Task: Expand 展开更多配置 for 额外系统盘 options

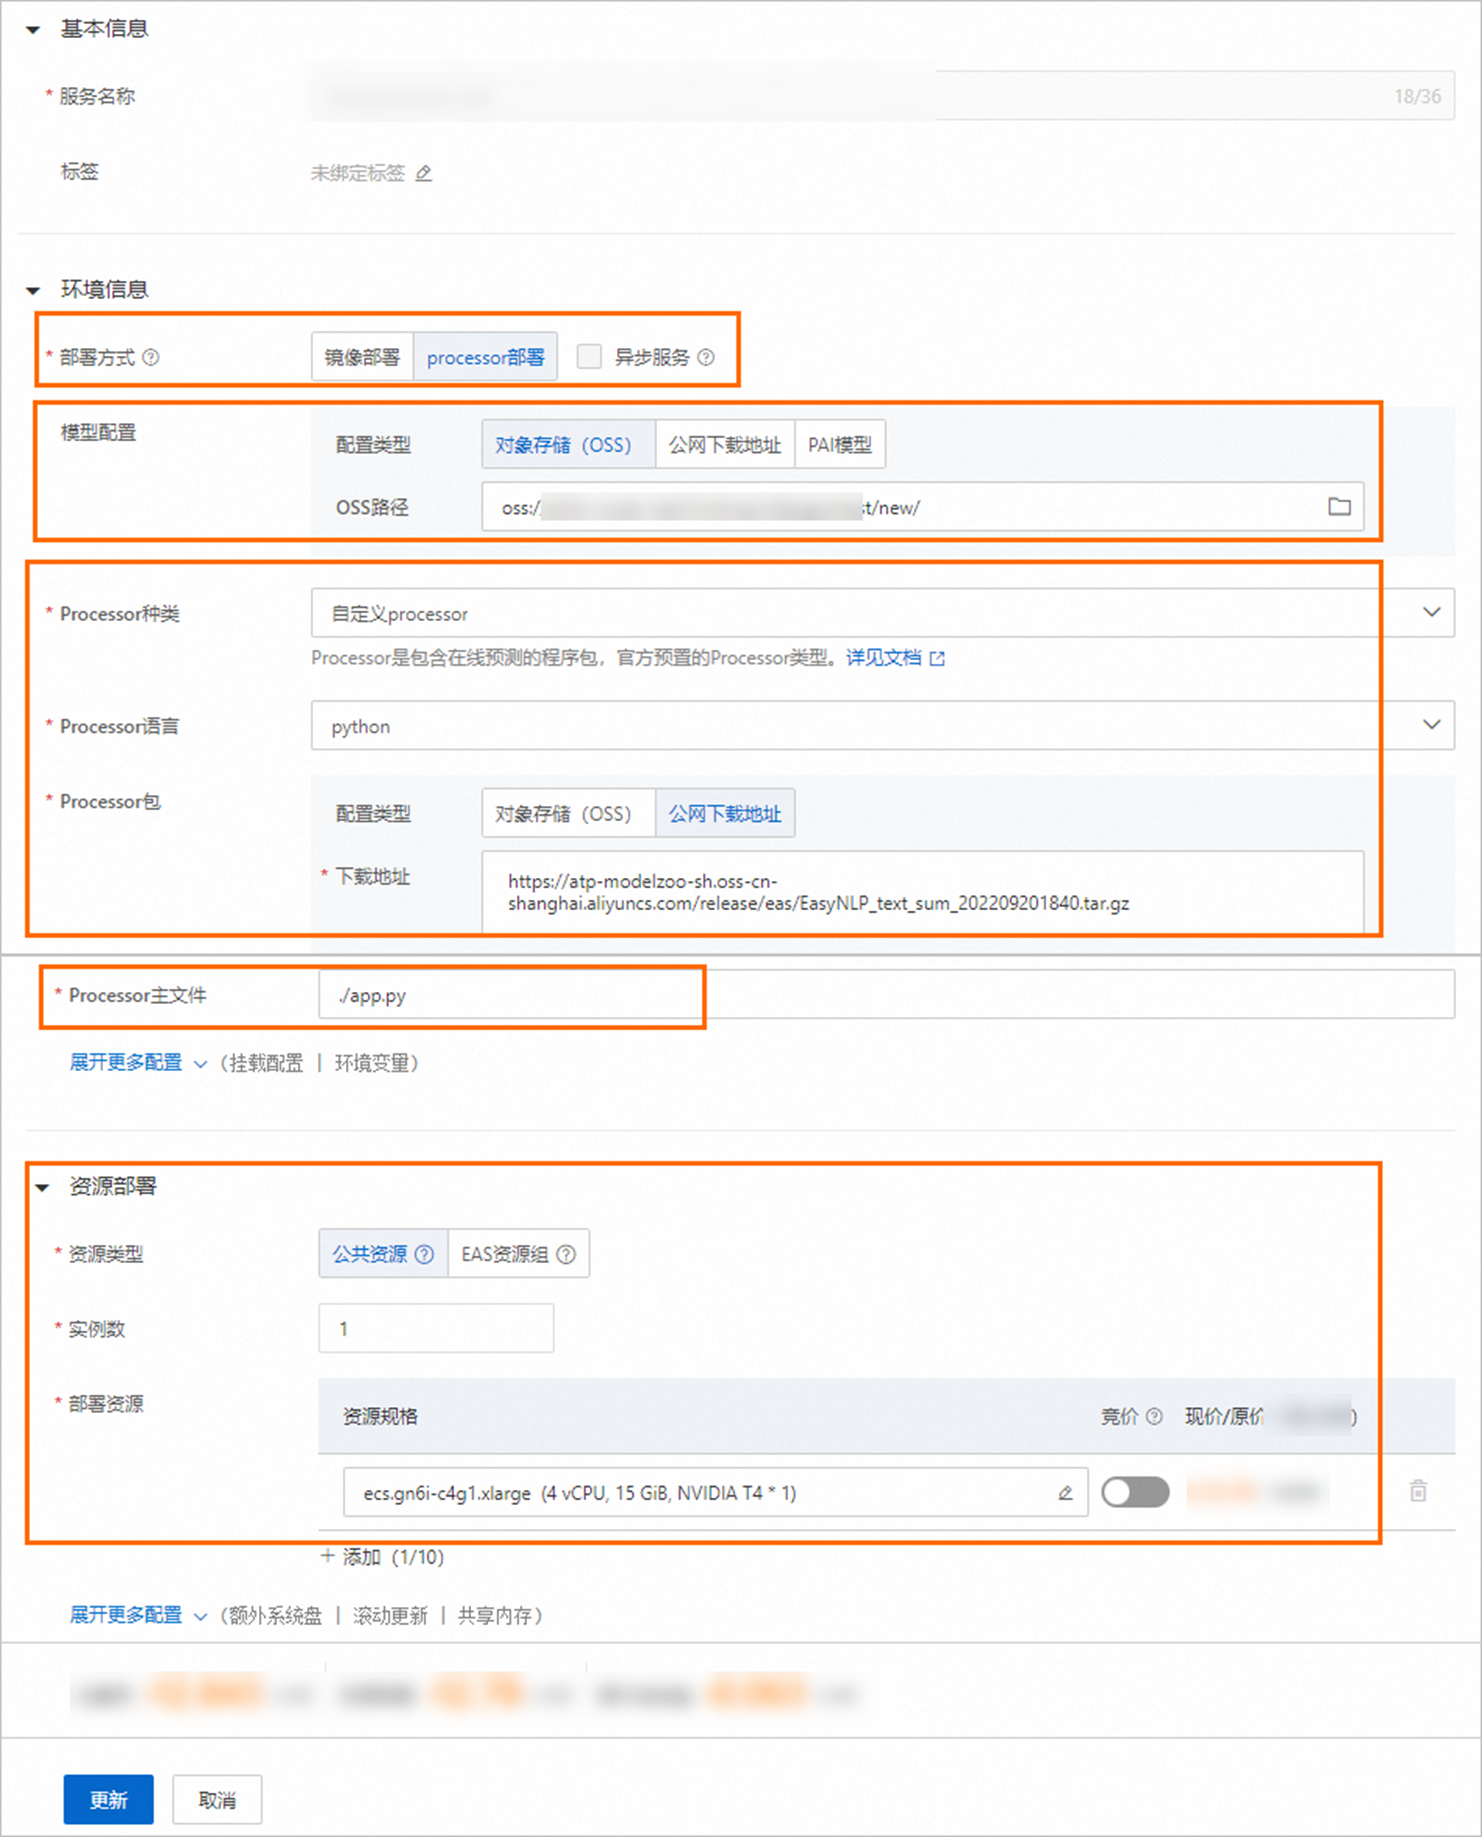Action: click(x=138, y=1615)
